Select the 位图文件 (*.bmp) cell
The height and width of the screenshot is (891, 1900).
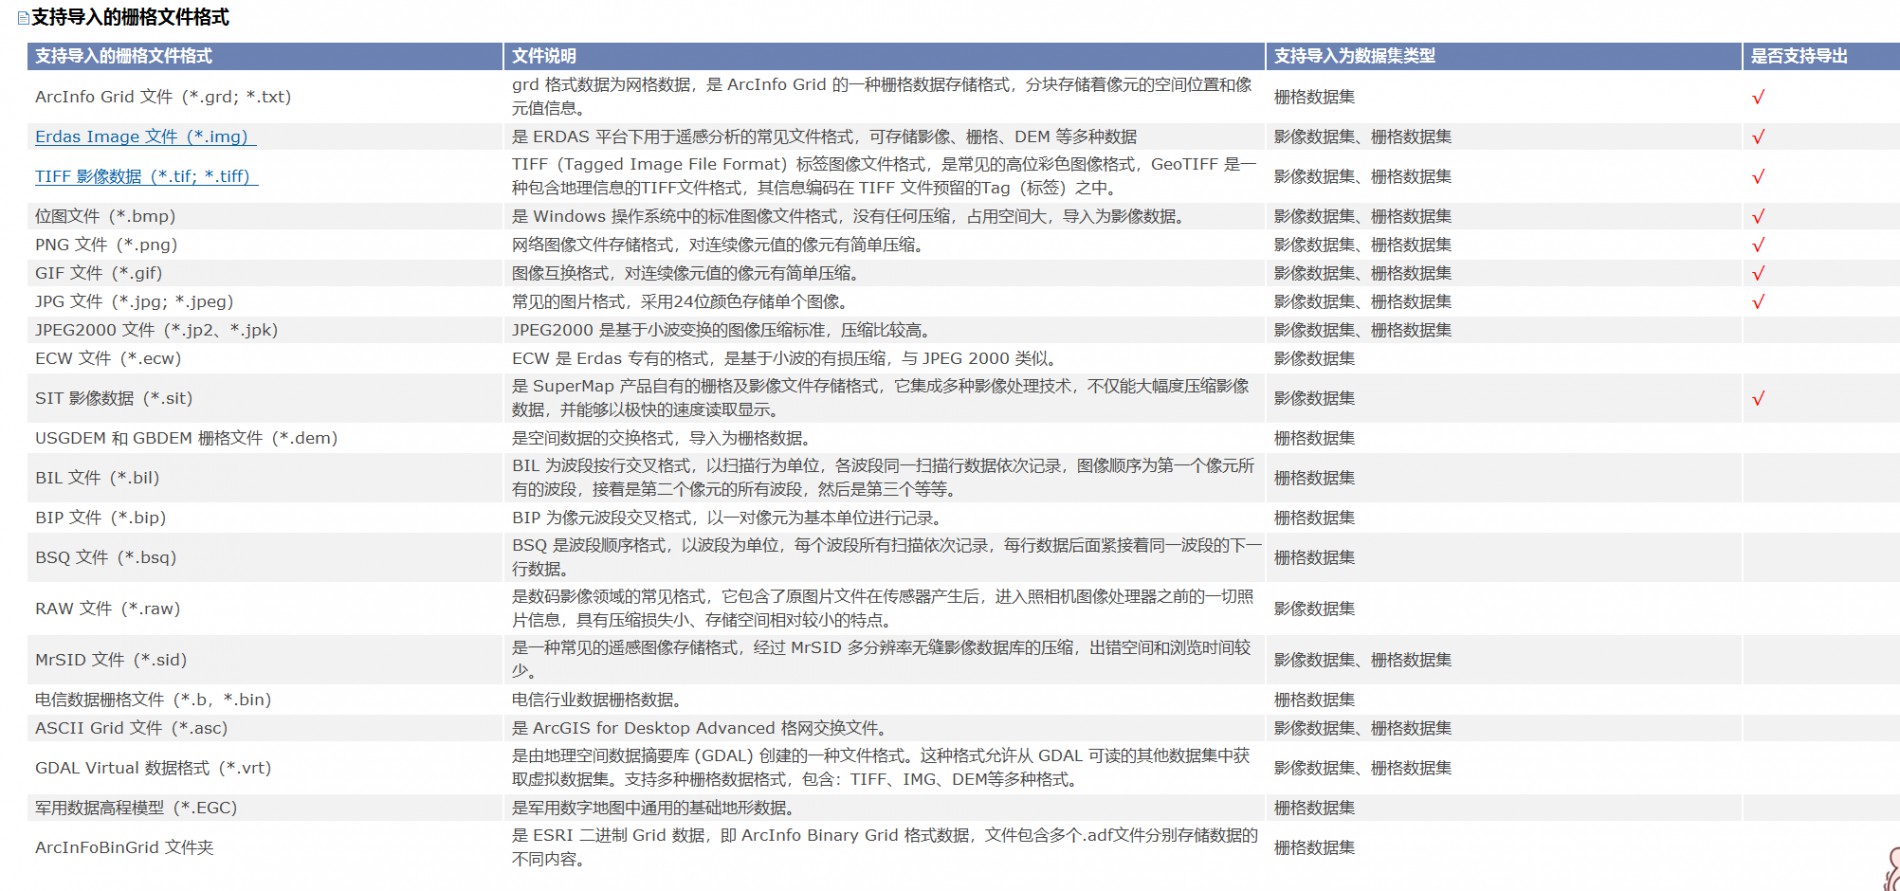tap(264, 216)
